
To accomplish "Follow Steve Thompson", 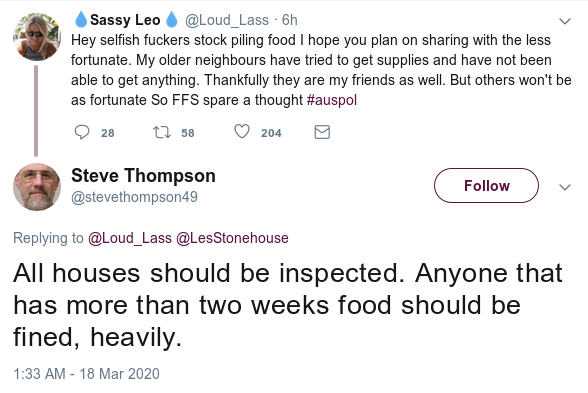I will click(x=486, y=186).
